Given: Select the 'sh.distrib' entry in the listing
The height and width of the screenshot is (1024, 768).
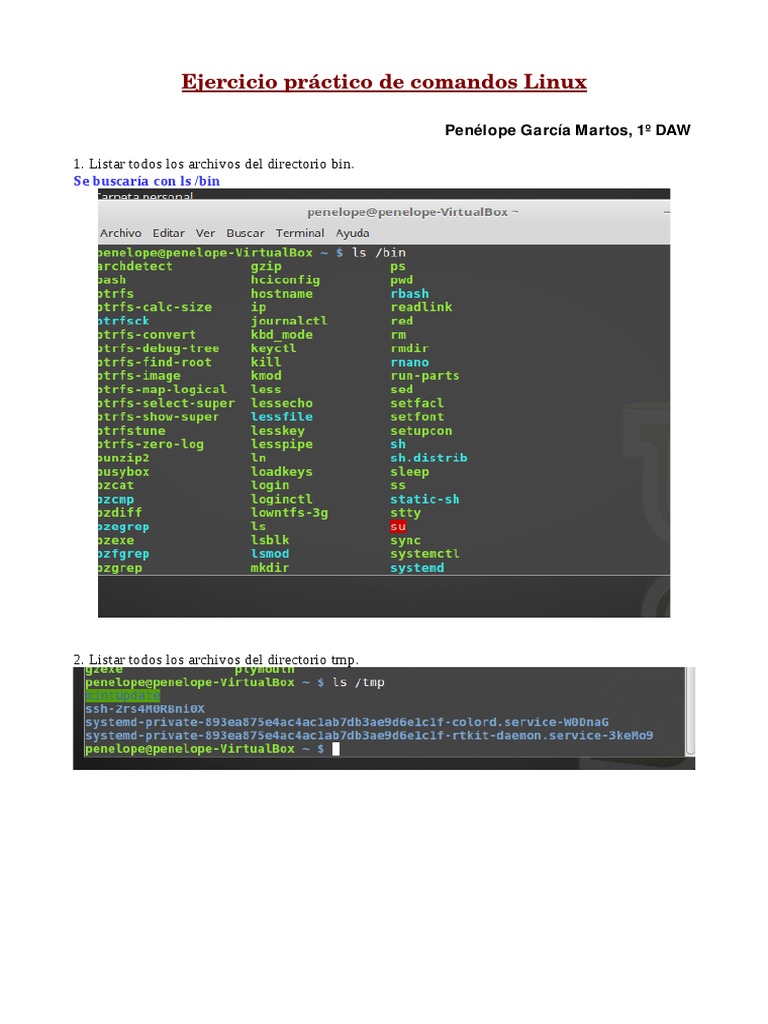Looking at the screenshot, I should tap(429, 458).
